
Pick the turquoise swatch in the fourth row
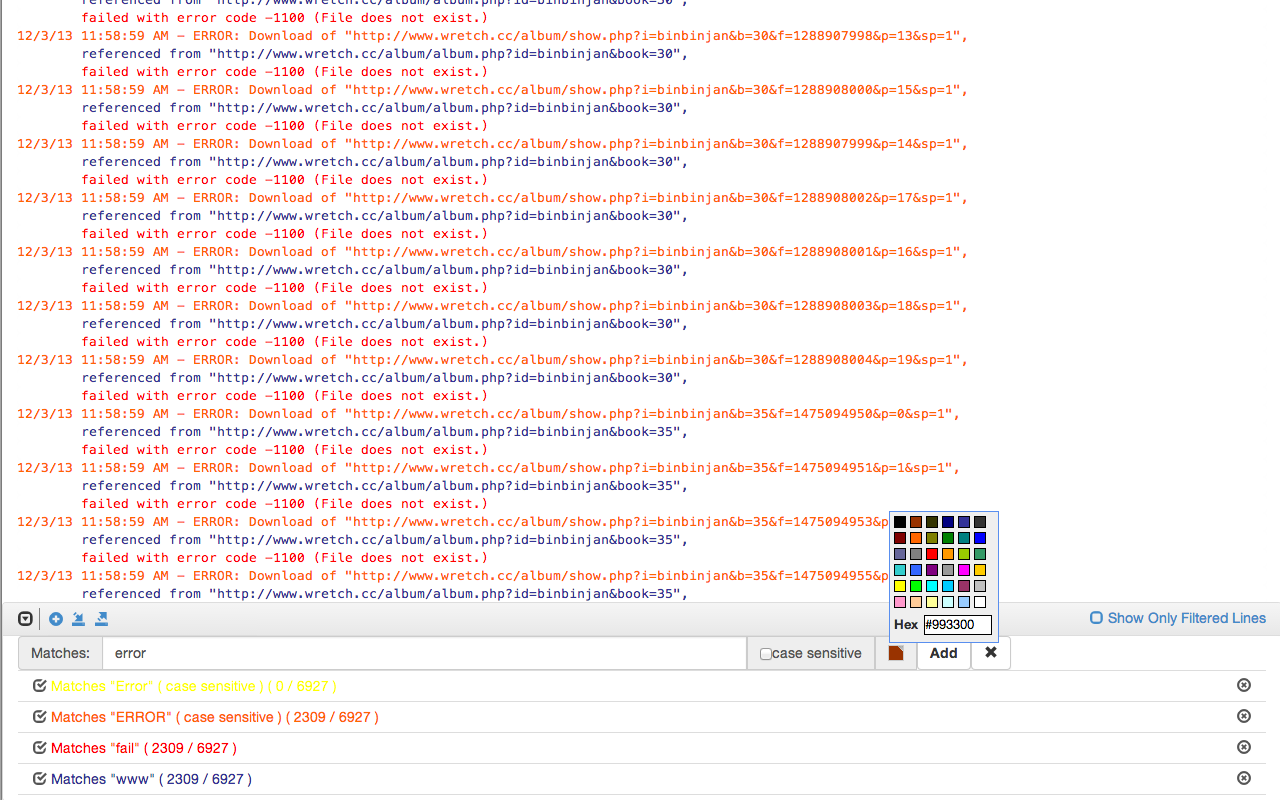[x=900, y=570]
